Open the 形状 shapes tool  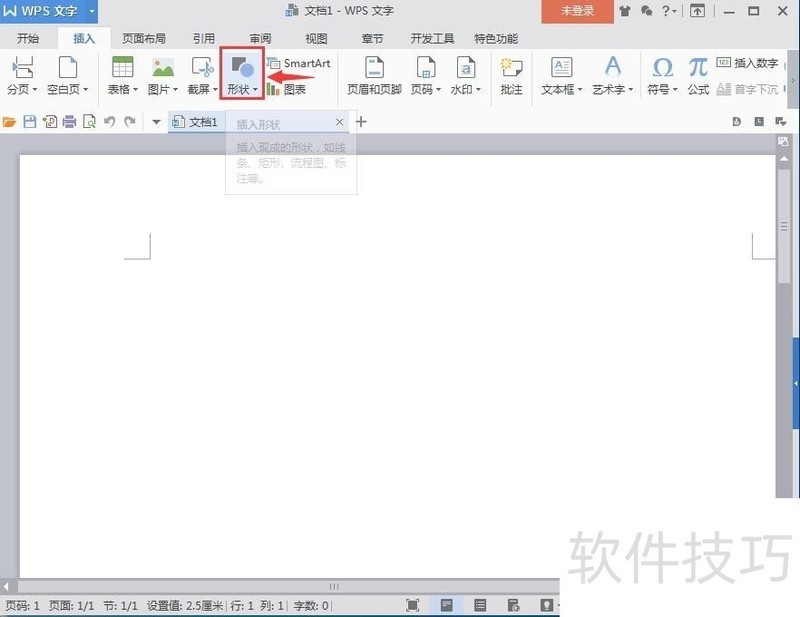pyautogui.click(x=242, y=74)
